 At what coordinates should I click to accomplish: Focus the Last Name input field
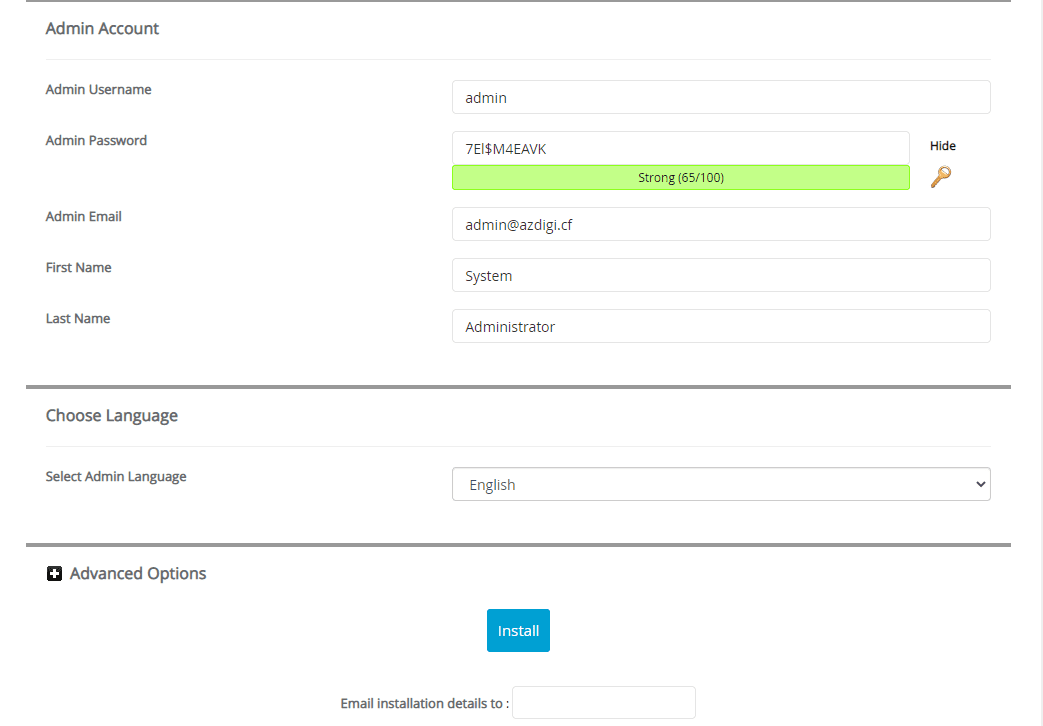720,327
